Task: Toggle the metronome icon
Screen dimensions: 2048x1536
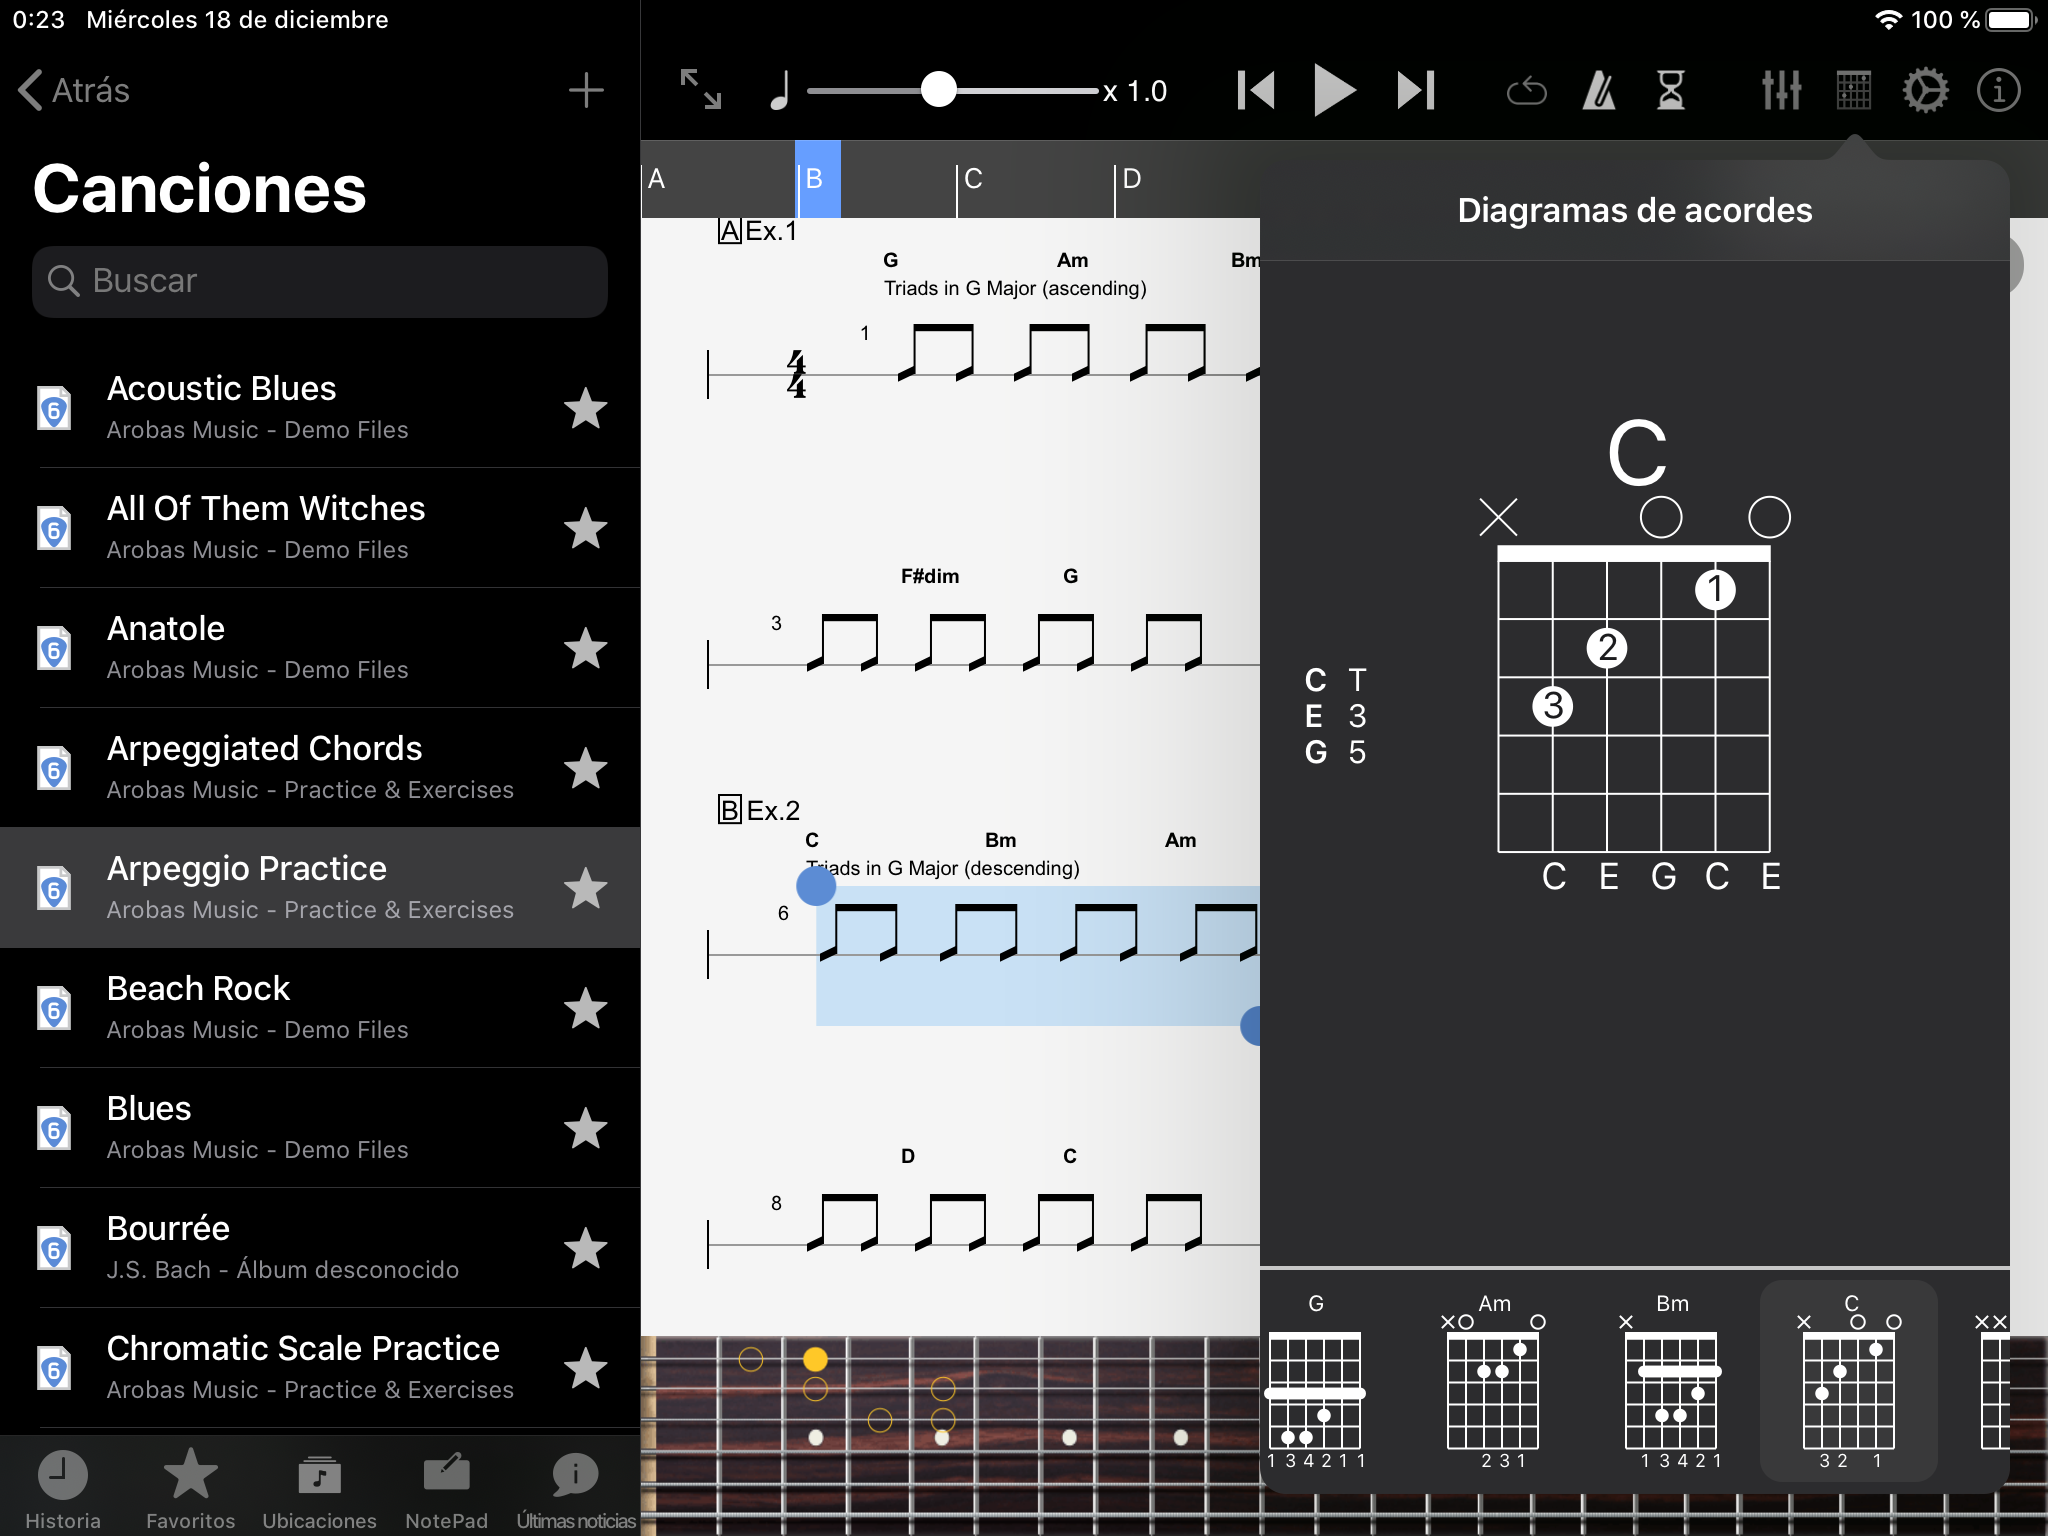Action: [1599, 91]
